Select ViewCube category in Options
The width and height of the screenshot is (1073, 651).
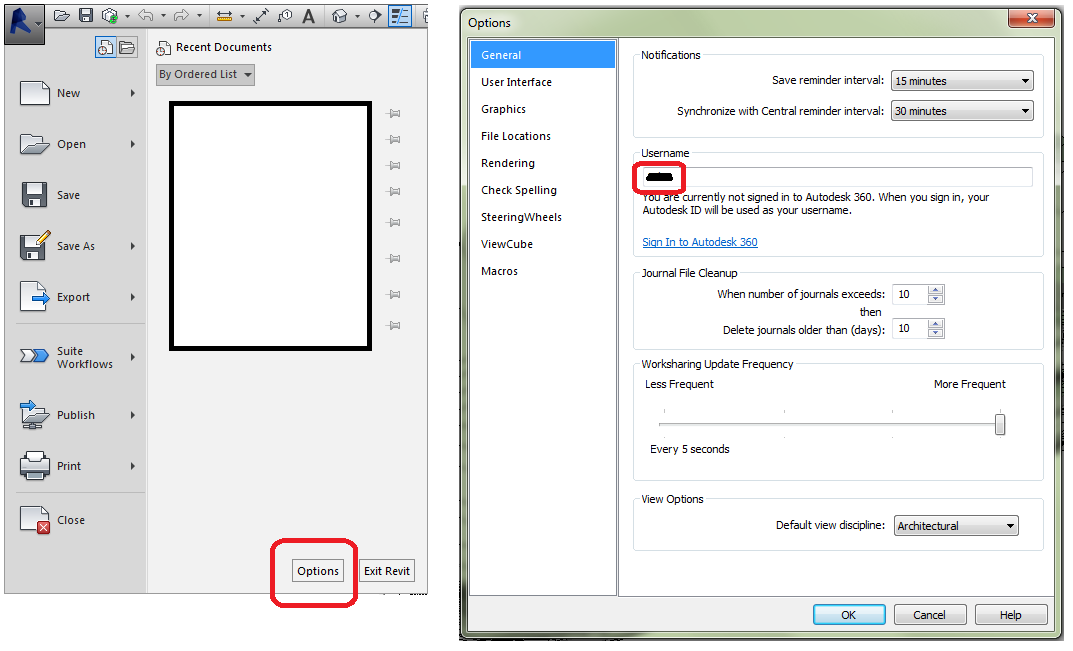tap(543, 244)
